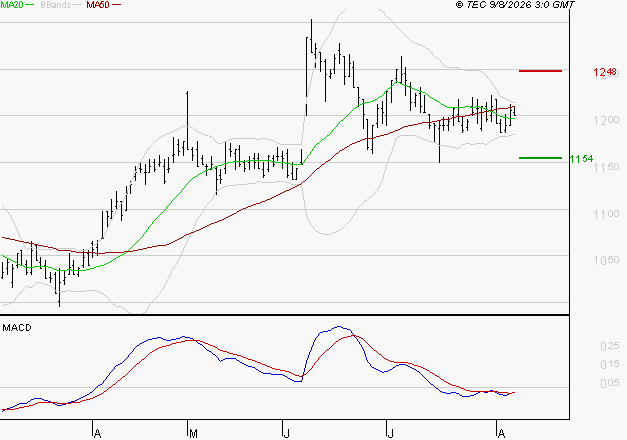The width and height of the screenshot is (627, 440).
Task: Click the red 1248 resistance level label
Action: (605, 72)
